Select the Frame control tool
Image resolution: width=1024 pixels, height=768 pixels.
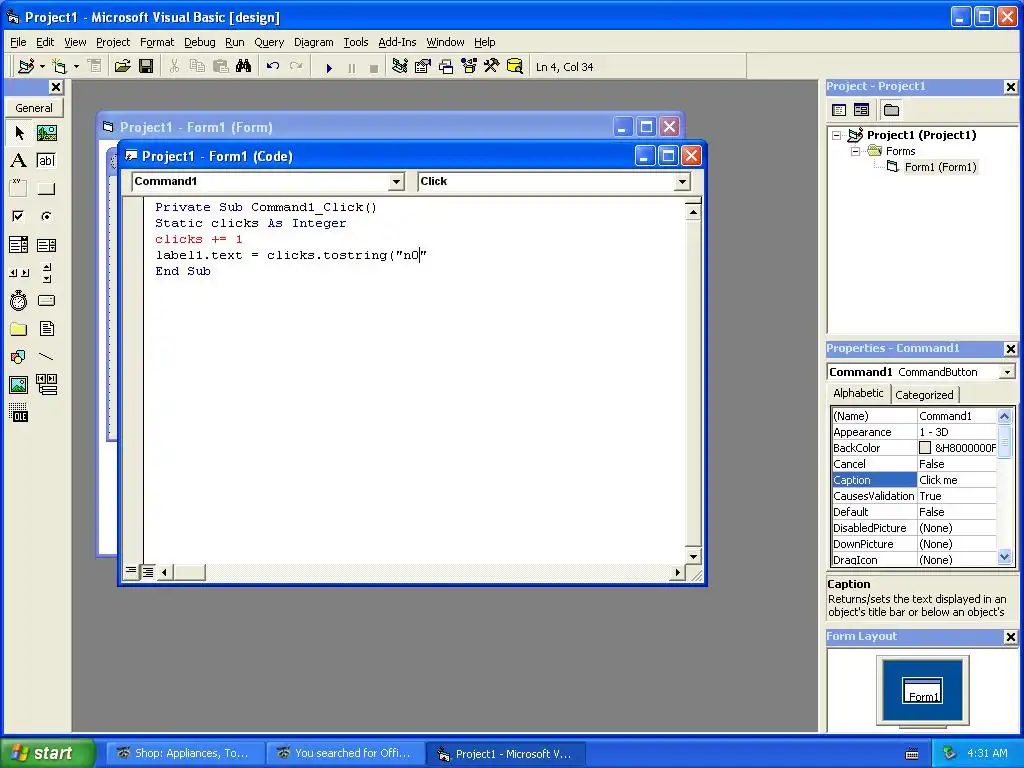pyautogui.click(x=19, y=189)
